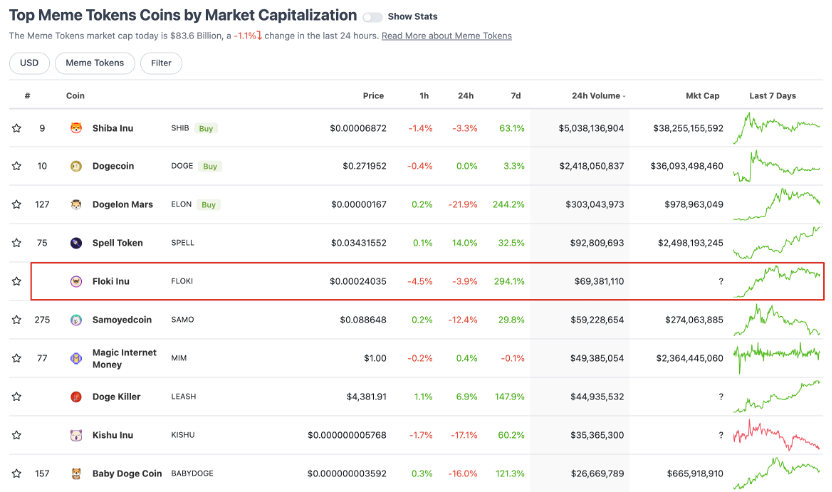This screenshot has height=492, width=832.
Task: Click the Floki Inu logo icon
Action: point(76,281)
